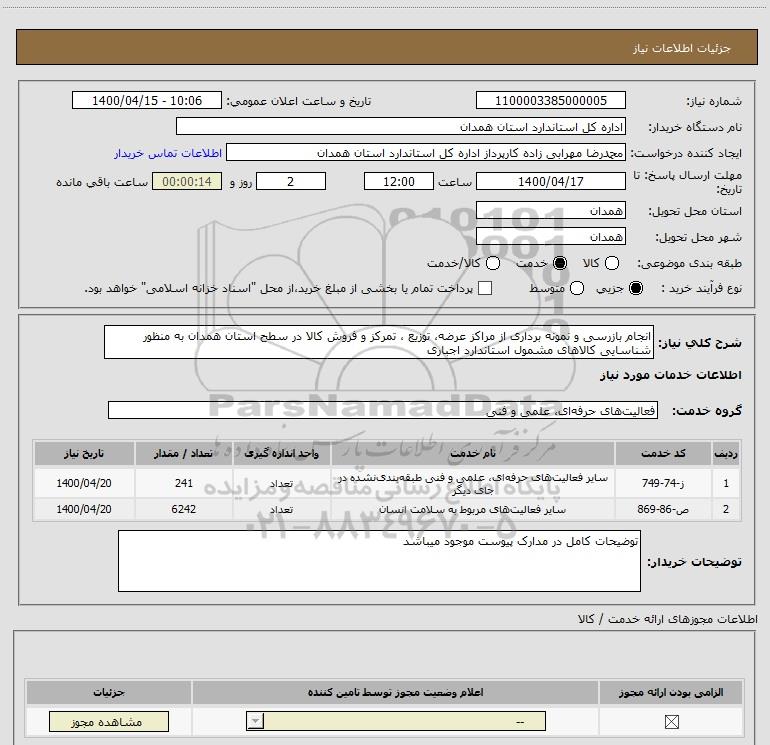Click the buyer name field اداره کل استاندارد
Viewport: 770px width, 745px height.
[401, 127]
